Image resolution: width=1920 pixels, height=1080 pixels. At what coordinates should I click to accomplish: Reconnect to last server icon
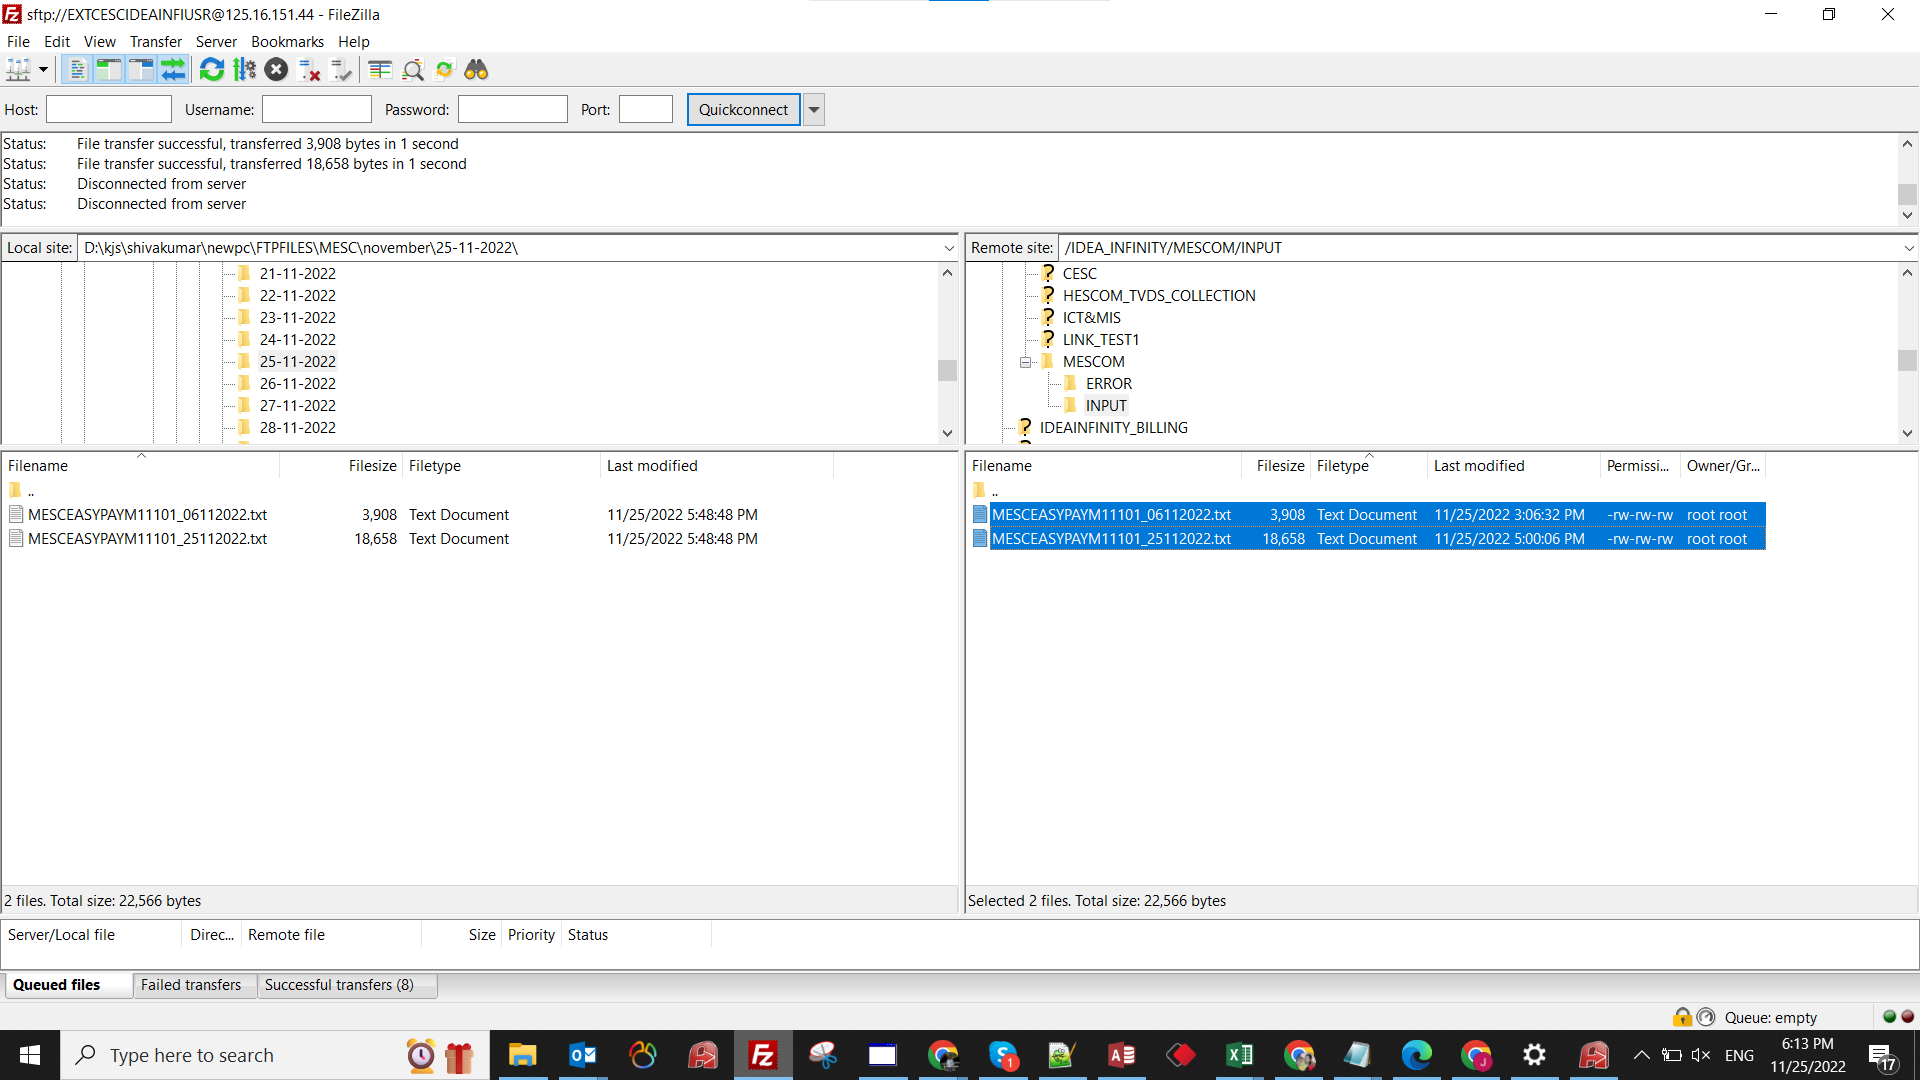[x=341, y=70]
